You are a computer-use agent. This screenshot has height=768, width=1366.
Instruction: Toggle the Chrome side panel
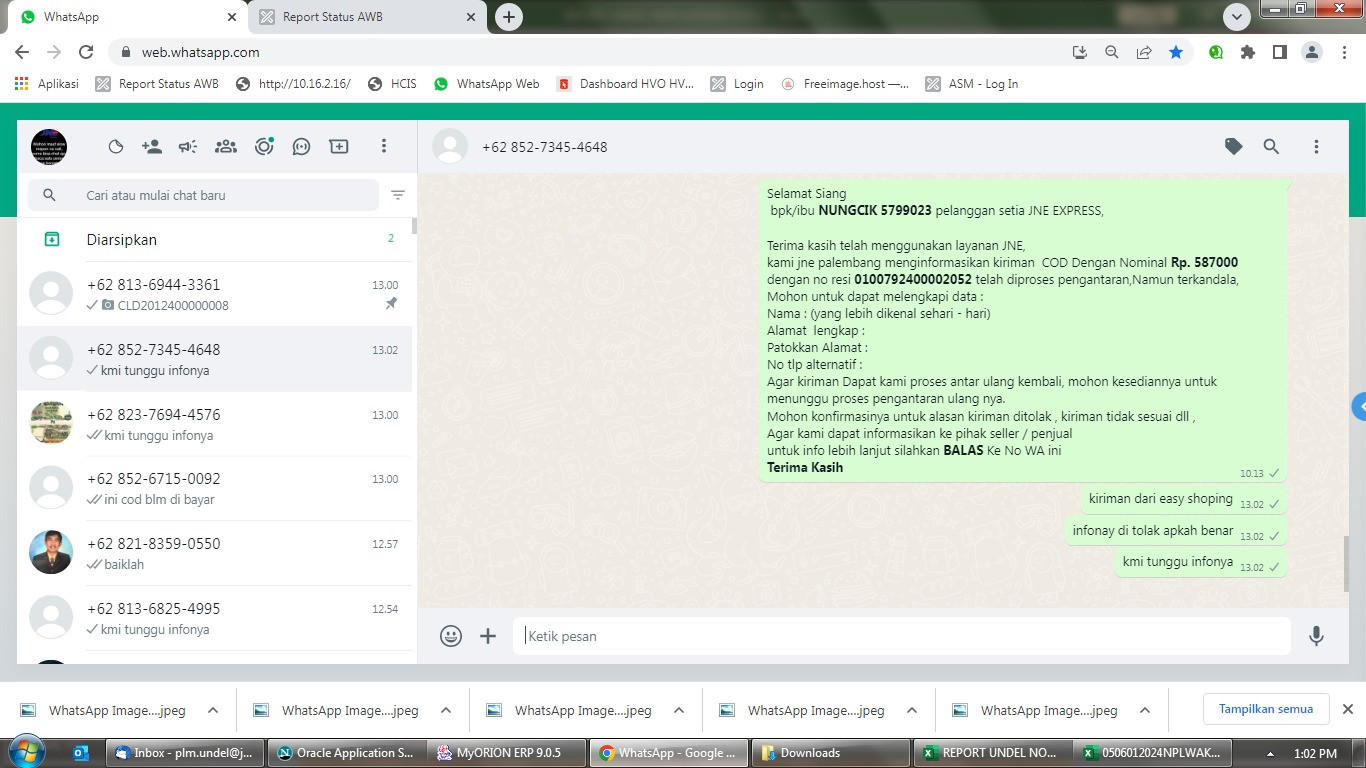(x=1280, y=52)
